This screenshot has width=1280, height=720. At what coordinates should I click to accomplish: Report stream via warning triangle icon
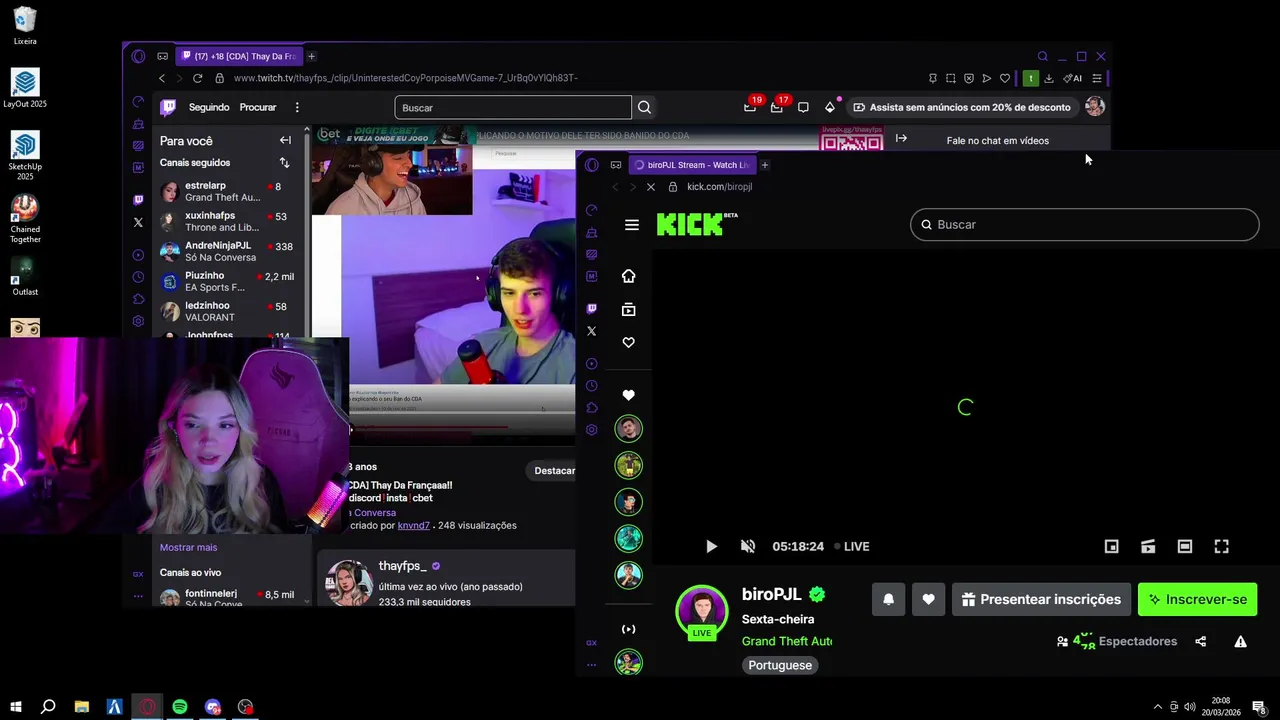[x=1240, y=642]
